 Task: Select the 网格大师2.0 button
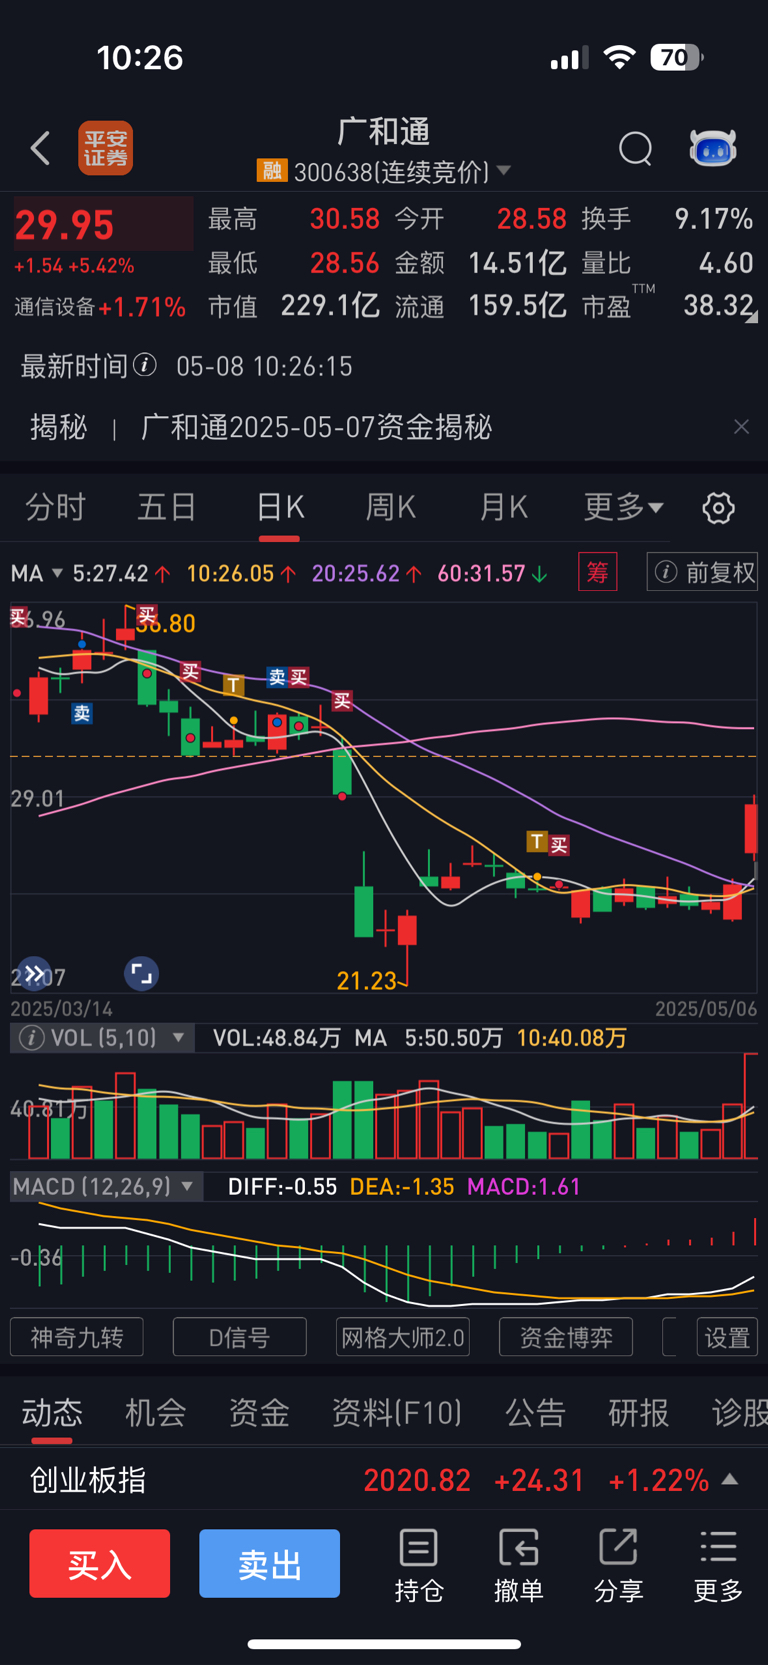point(403,1337)
